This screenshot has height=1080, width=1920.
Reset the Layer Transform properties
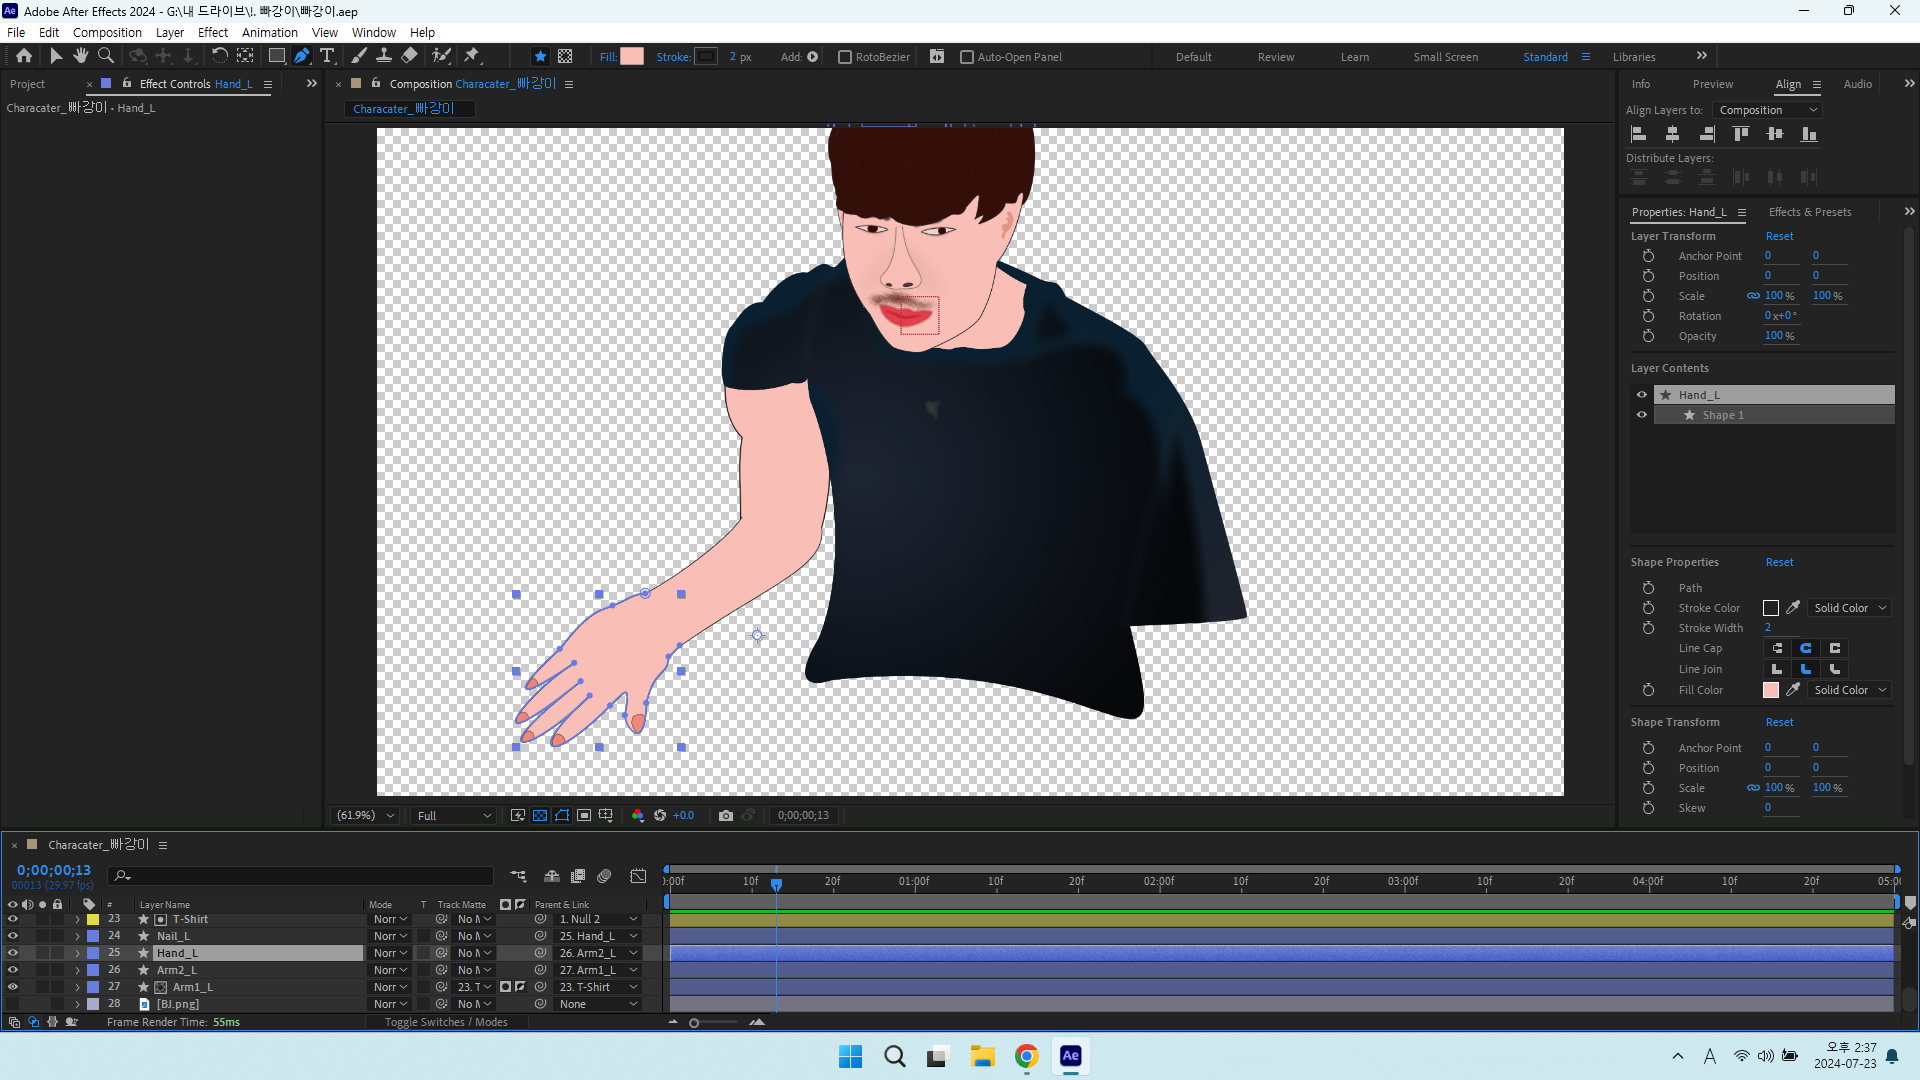(1779, 236)
